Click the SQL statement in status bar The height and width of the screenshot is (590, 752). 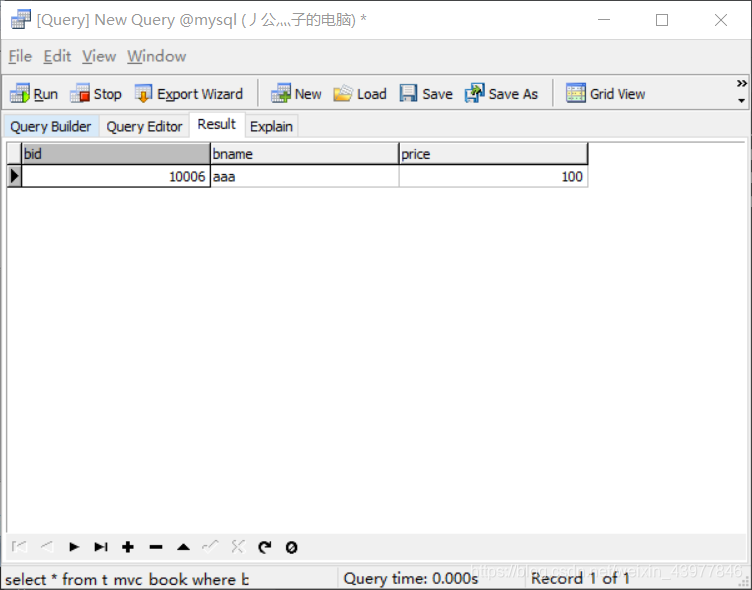coord(127,579)
